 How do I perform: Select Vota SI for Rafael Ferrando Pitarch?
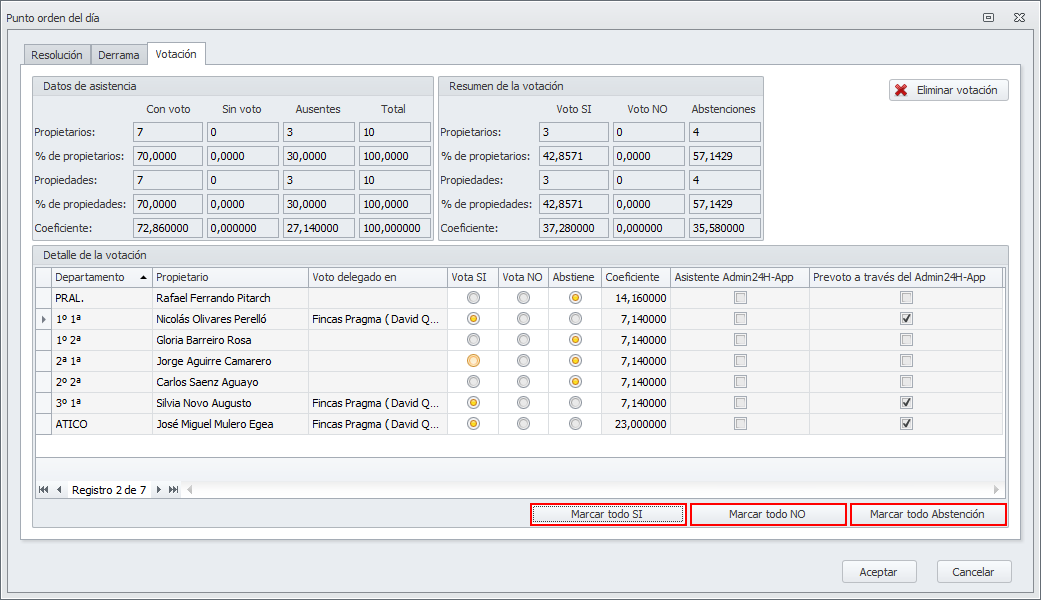click(x=473, y=298)
